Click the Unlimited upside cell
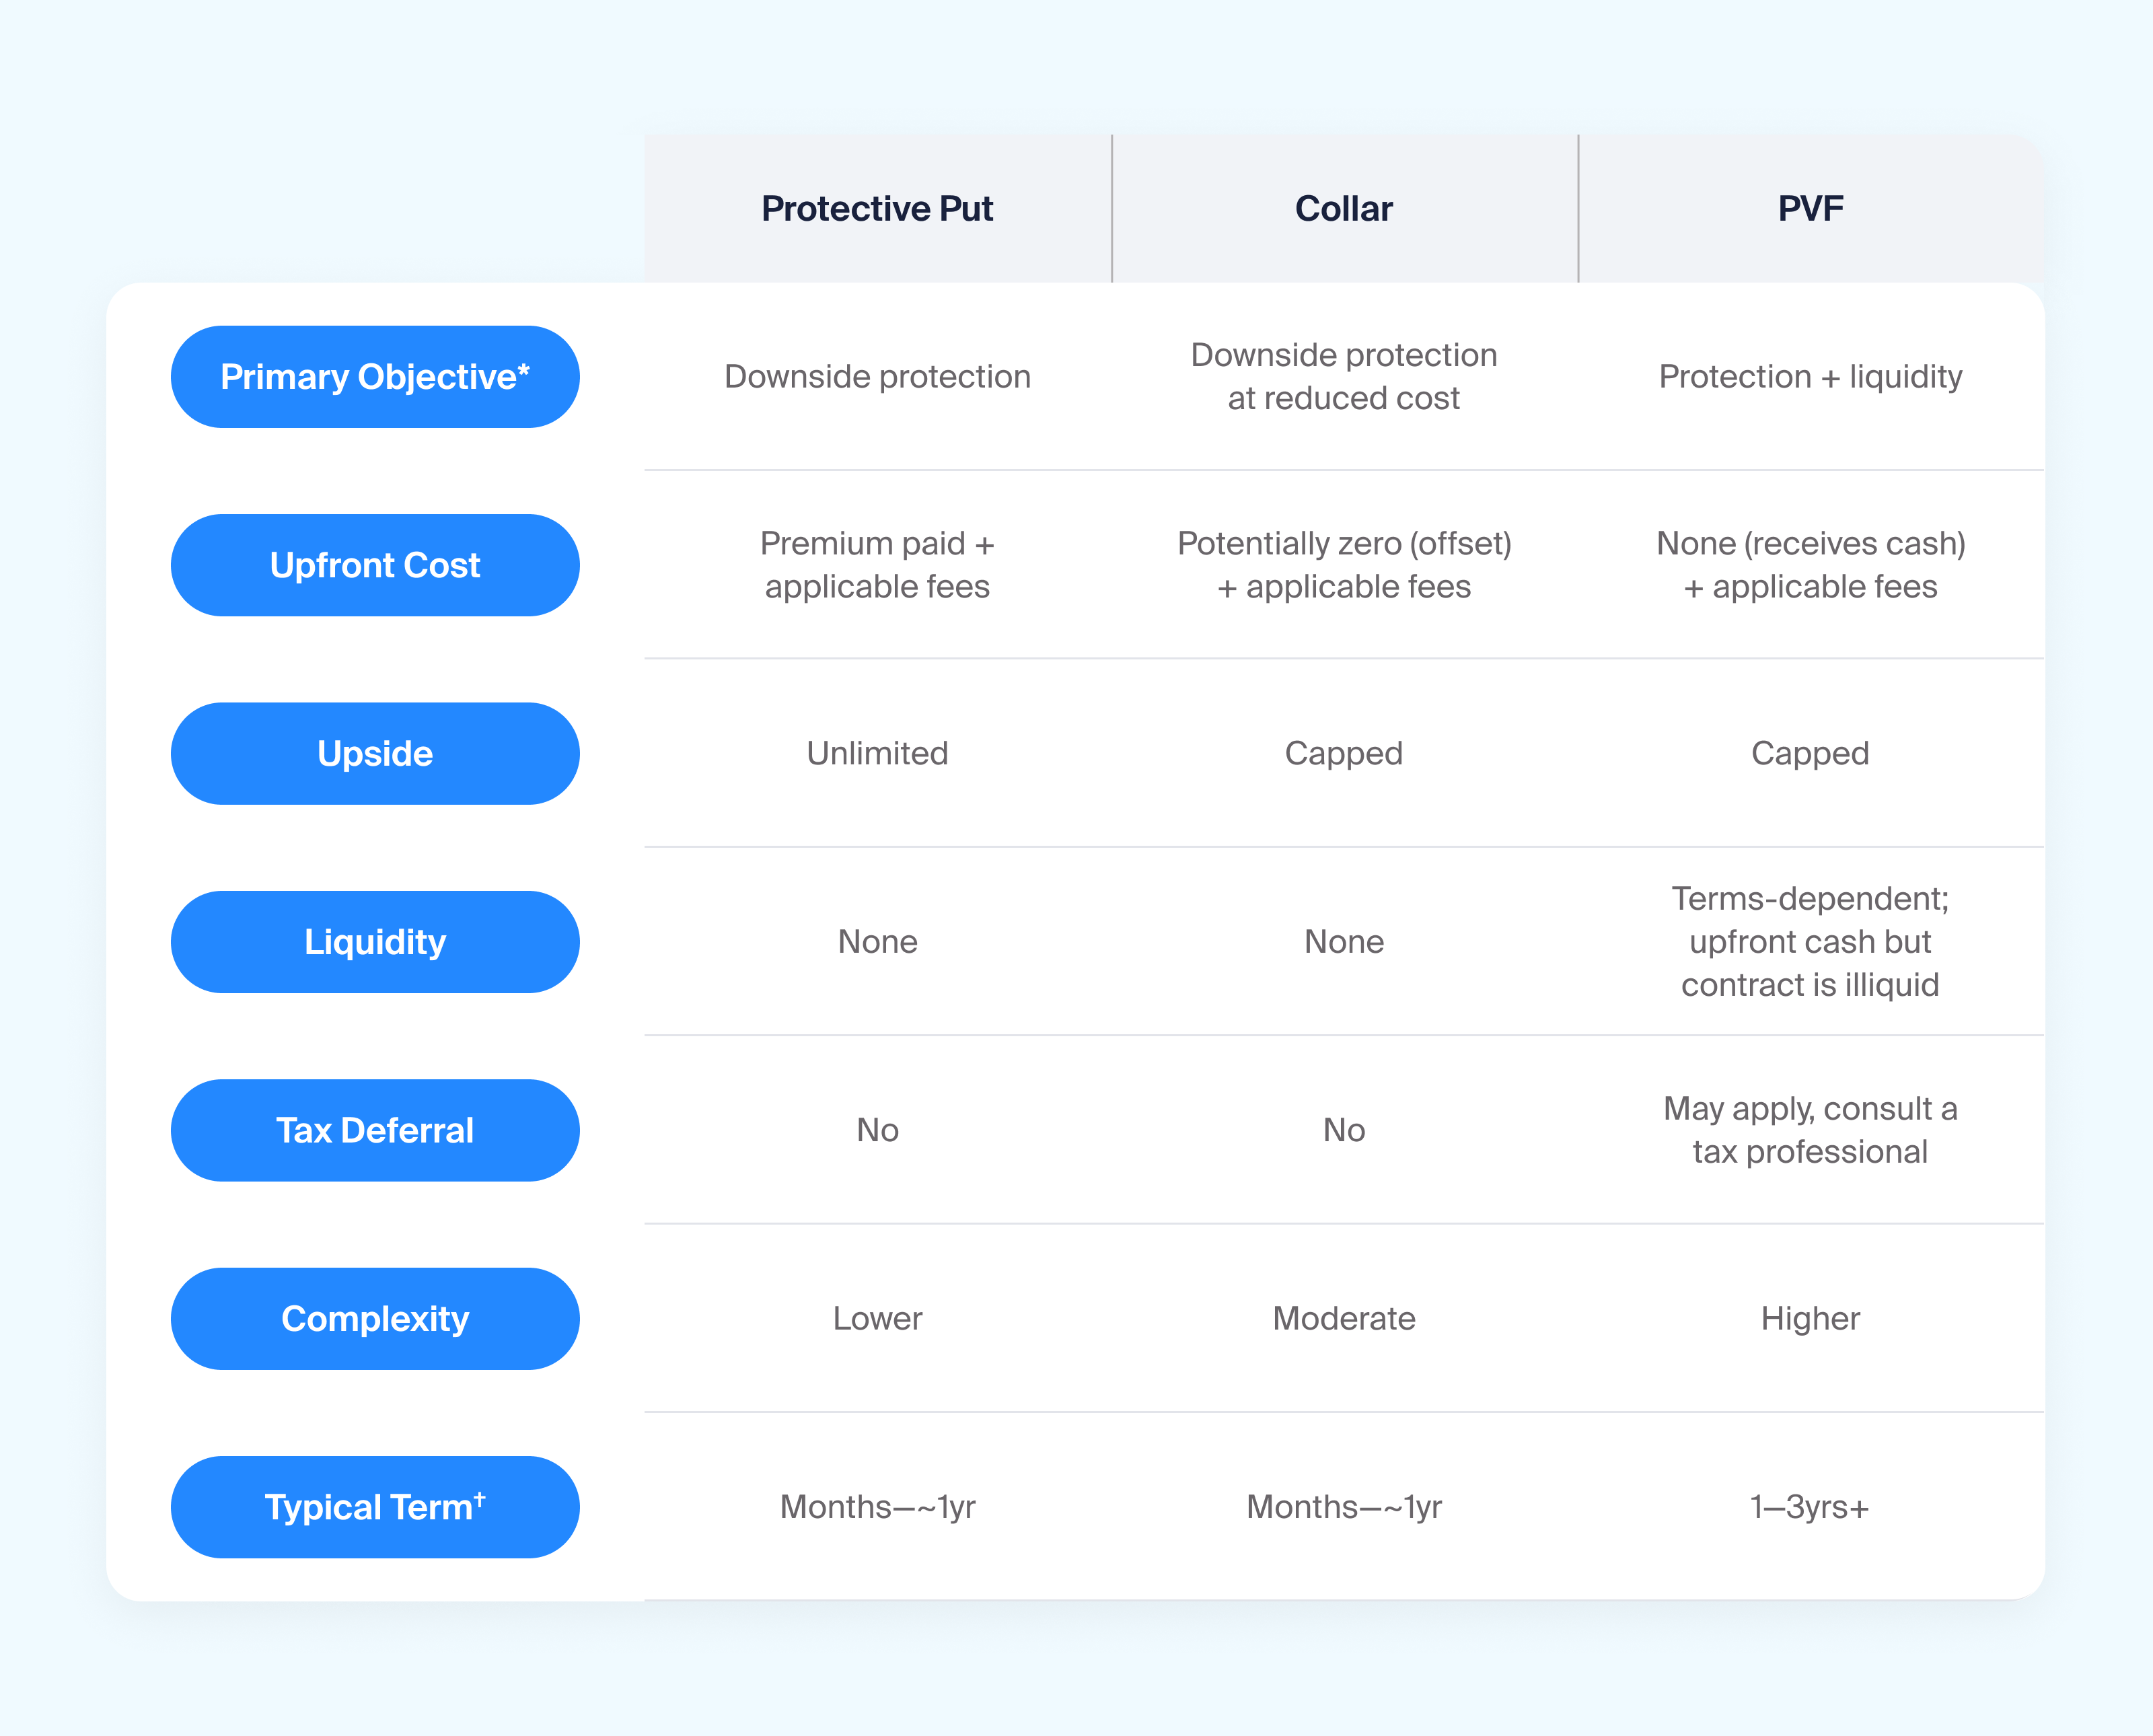 click(877, 753)
